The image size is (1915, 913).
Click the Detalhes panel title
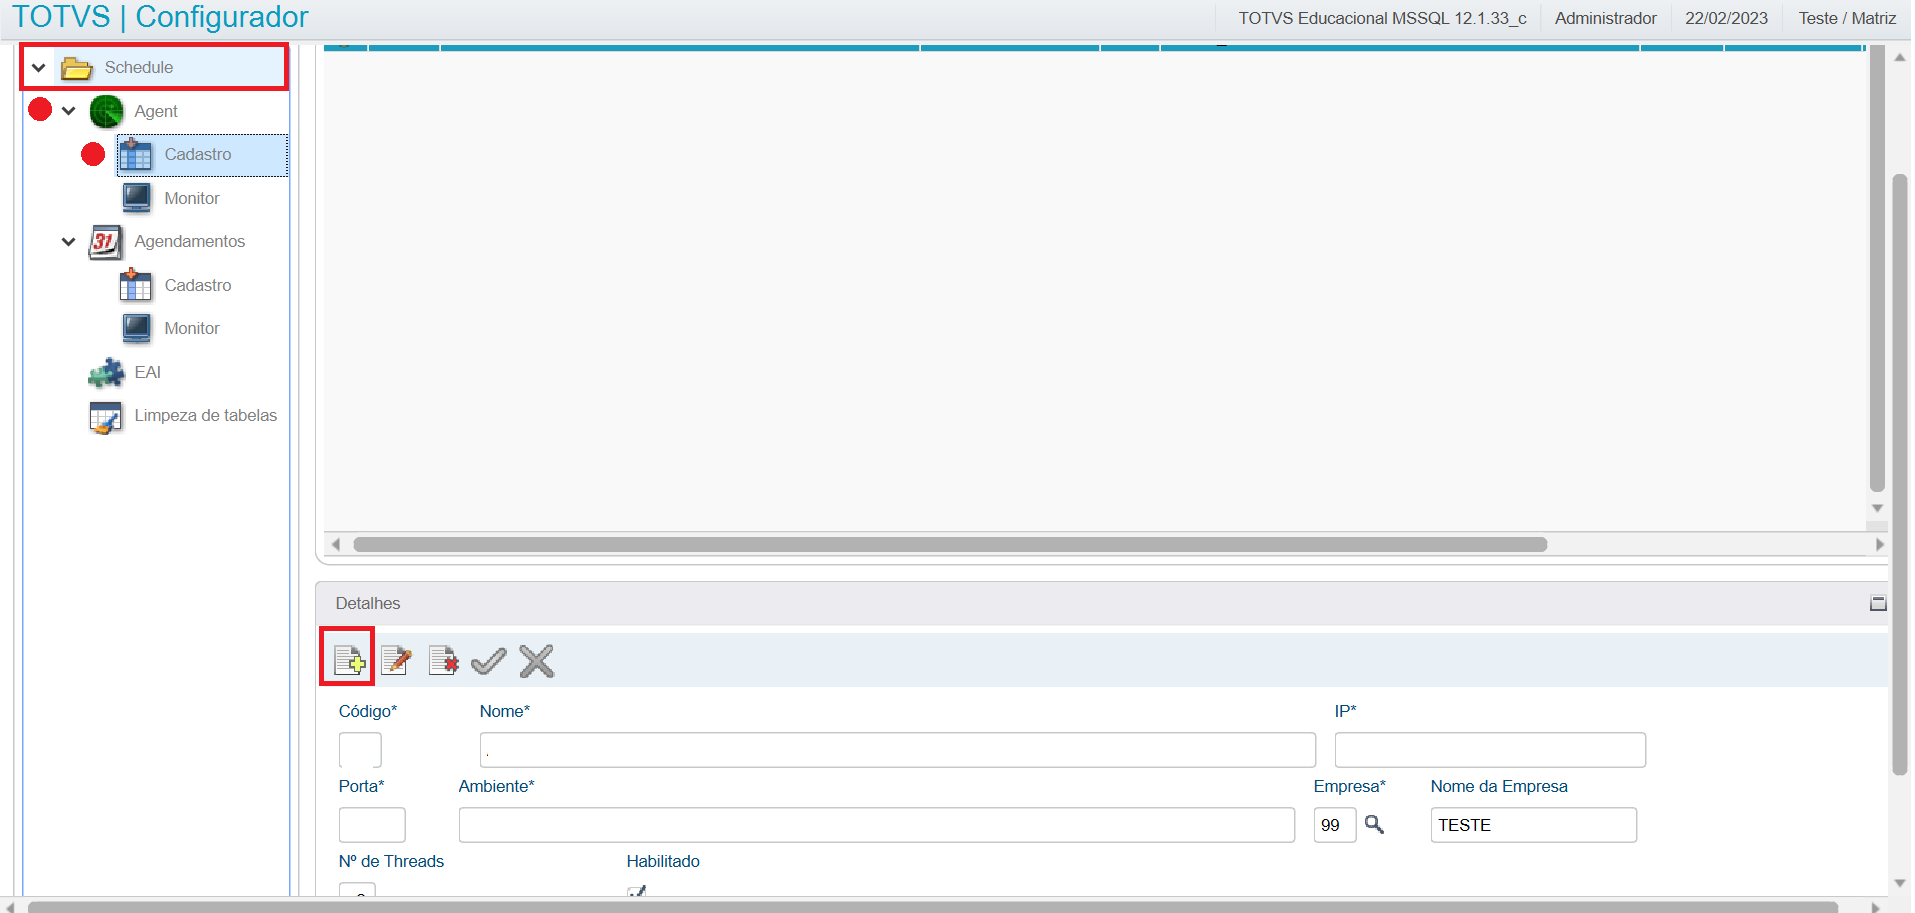(x=368, y=603)
